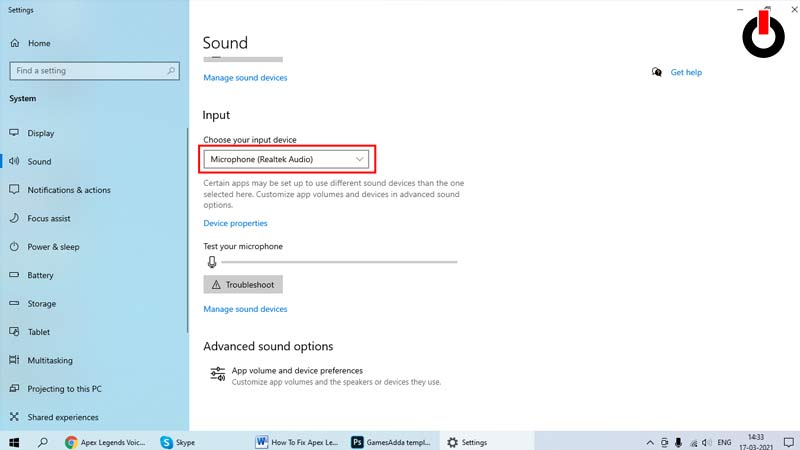Click the ENG language indicator
The width and height of the screenshot is (800, 450).
point(724,442)
